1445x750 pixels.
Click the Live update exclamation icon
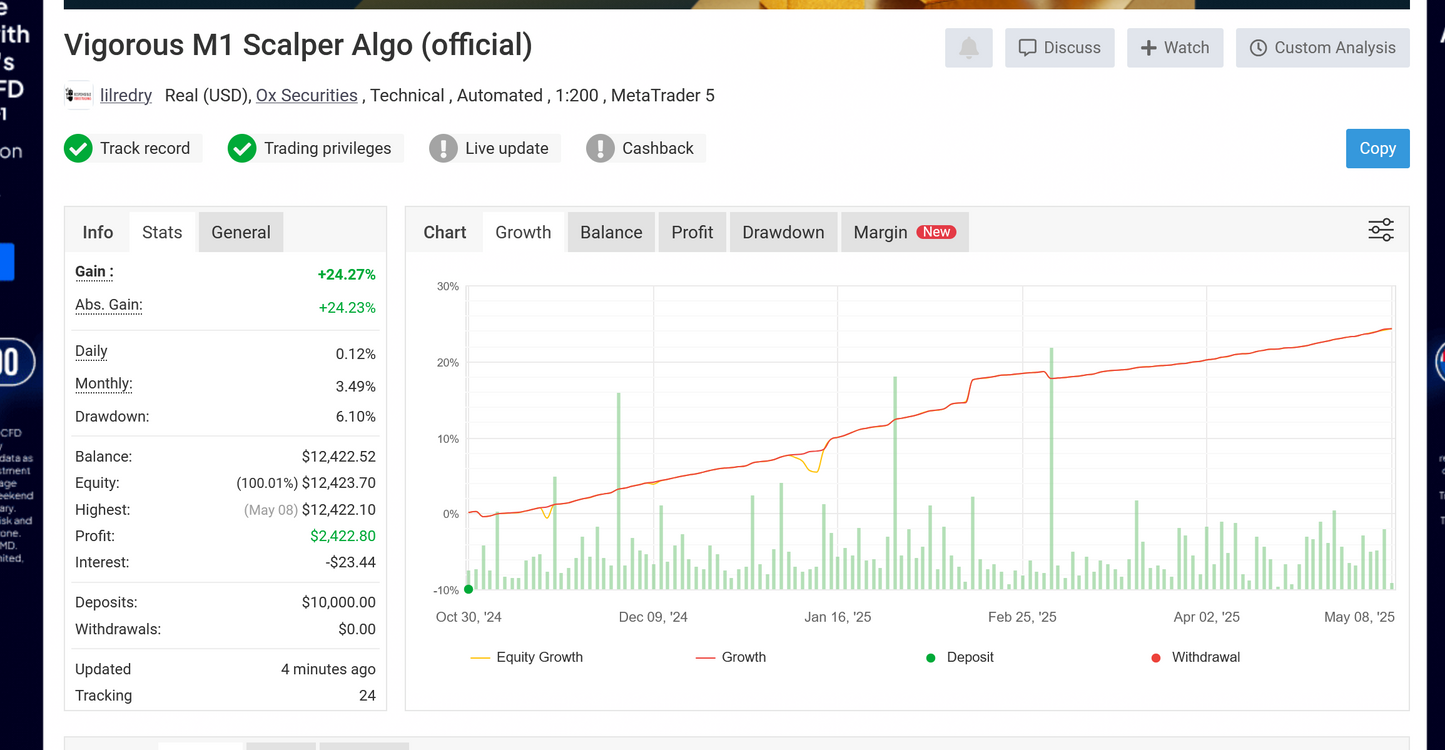click(x=444, y=148)
